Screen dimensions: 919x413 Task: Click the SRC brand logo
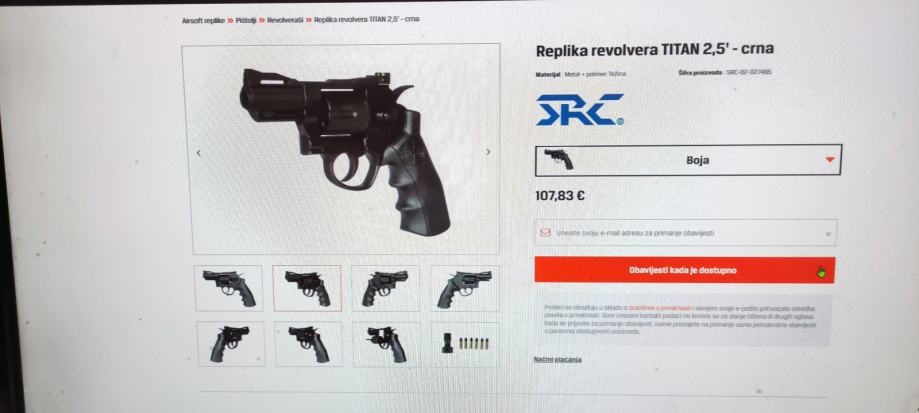pos(580,110)
